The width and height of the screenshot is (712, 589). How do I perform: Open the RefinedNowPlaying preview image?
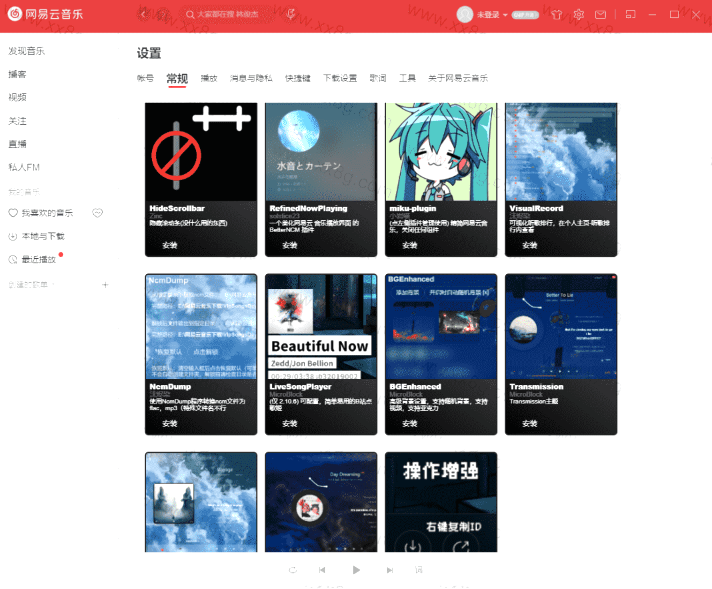point(321,152)
